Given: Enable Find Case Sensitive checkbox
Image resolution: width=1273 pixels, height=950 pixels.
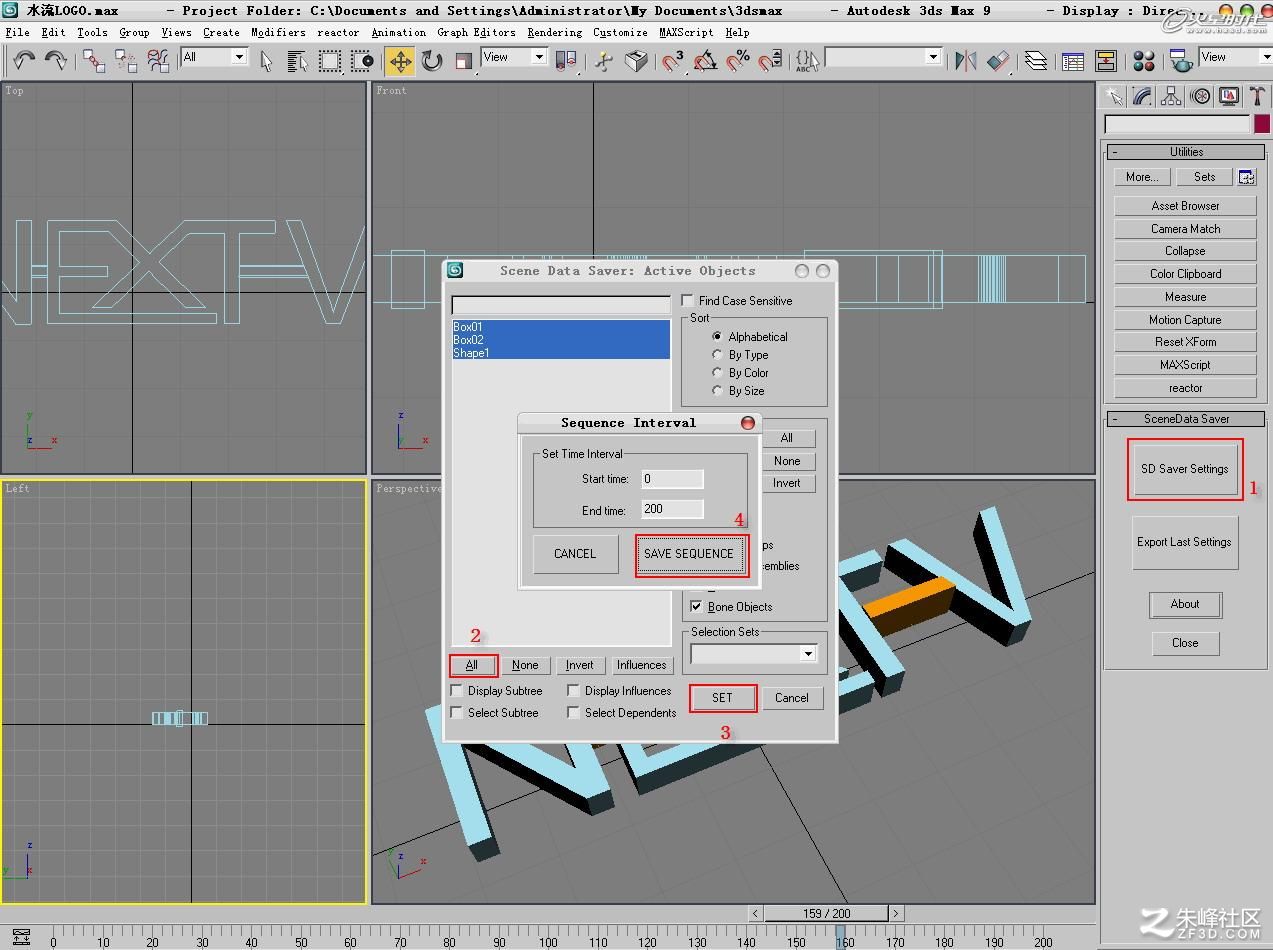Looking at the screenshot, I should [687, 300].
